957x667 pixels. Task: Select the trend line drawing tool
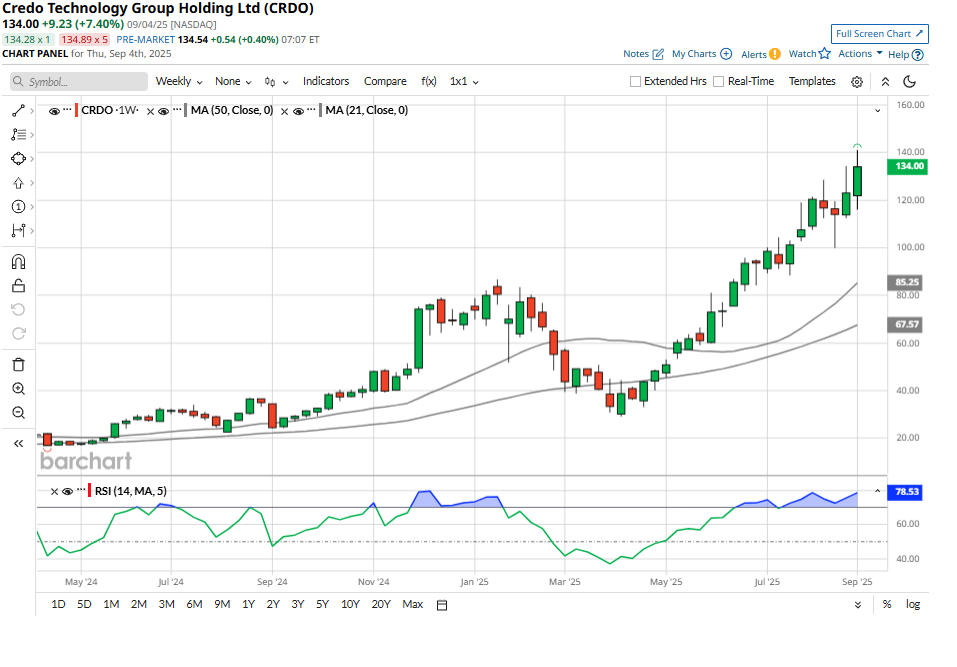point(18,110)
